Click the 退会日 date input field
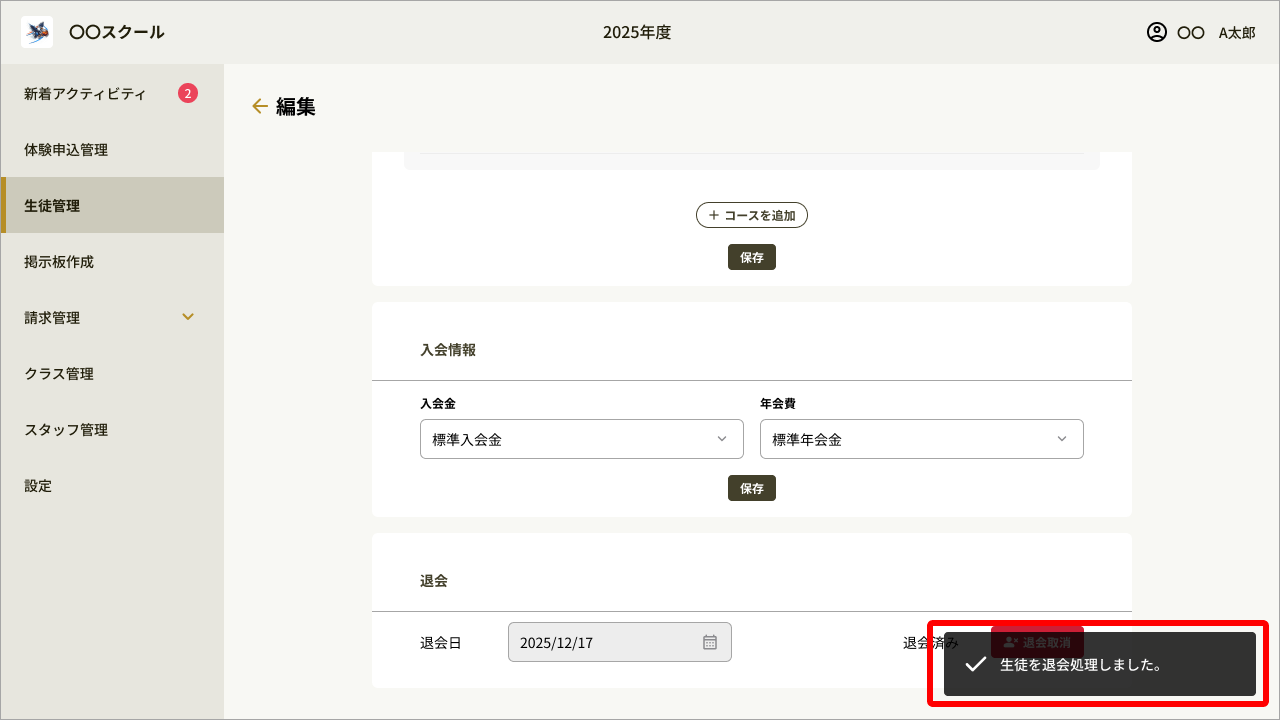 (x=600, y=642)
